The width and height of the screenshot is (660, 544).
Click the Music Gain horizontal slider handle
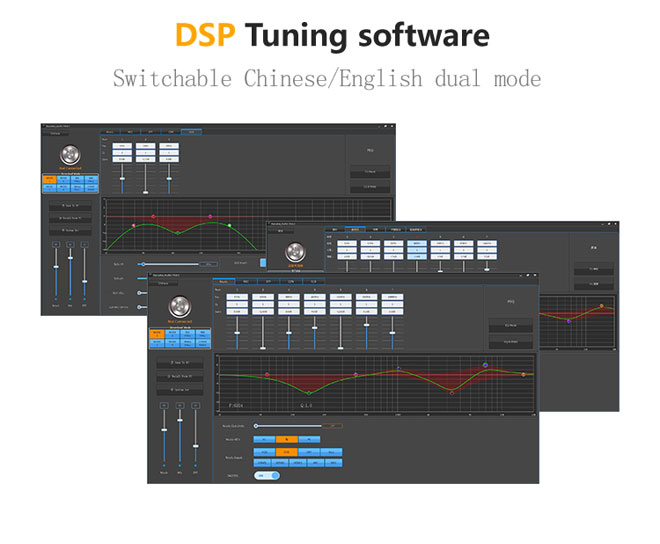click(x=256, y=426)
